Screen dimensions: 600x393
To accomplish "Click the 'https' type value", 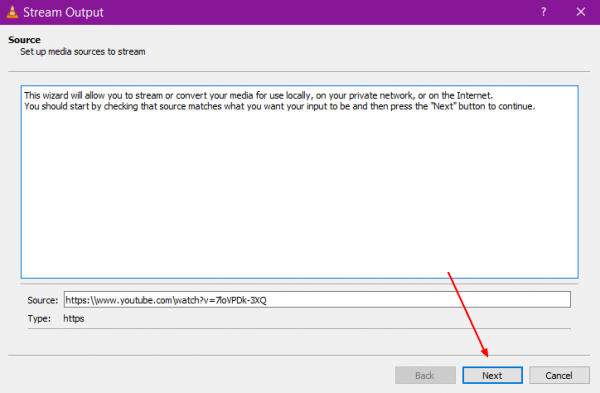I will click(73, 319).
